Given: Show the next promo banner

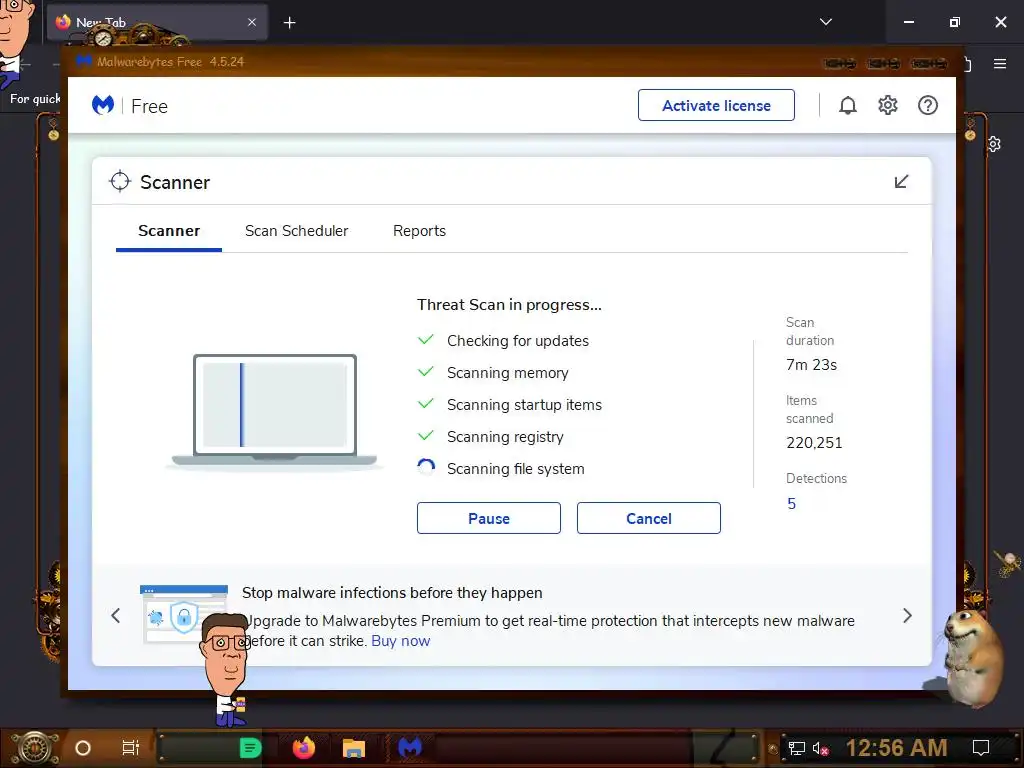Looking at the screenshot, I should (x=907, y=615).
